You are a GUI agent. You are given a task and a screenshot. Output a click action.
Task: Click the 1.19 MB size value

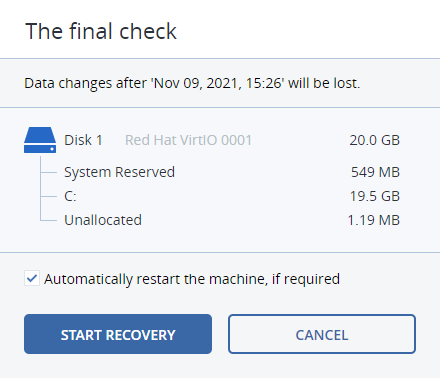tap(374, 220)
